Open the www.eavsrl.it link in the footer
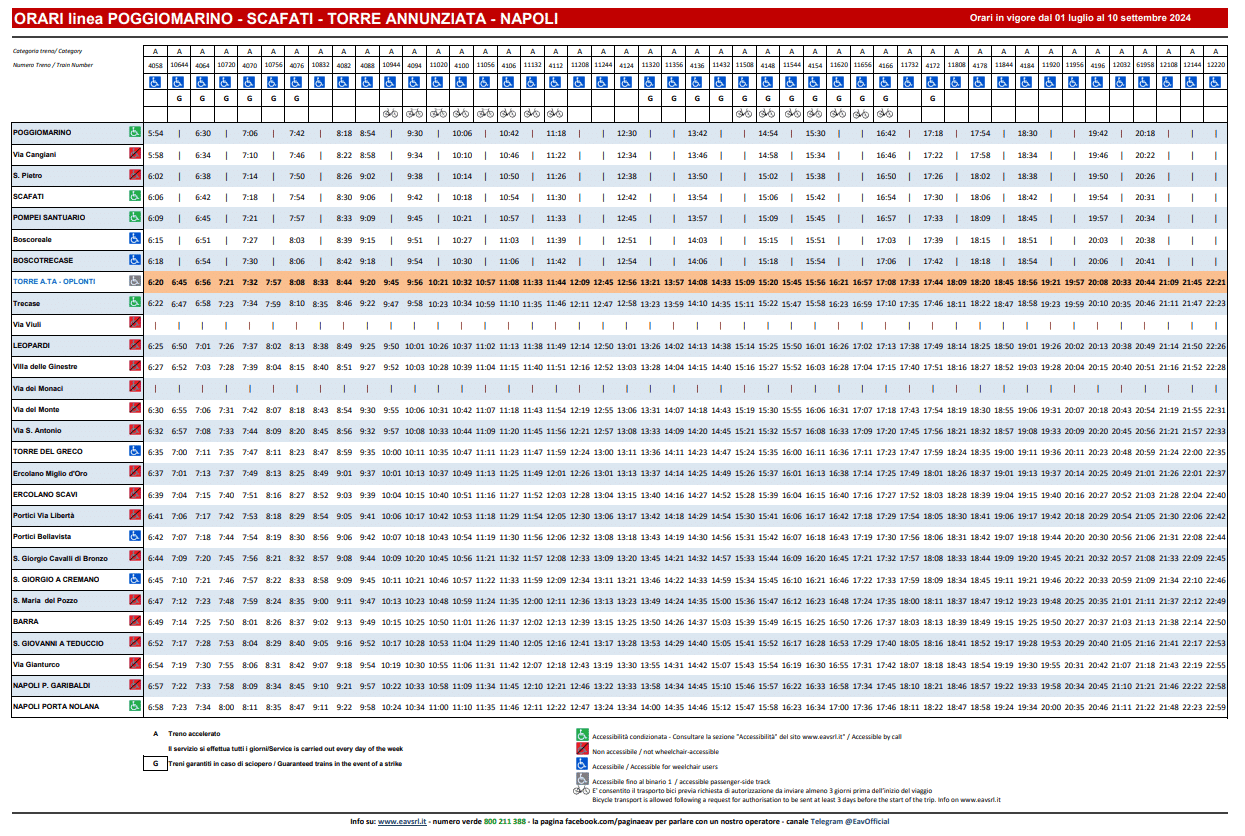The width and height of the screenshot is (1245, 836). tap(403, 821)
